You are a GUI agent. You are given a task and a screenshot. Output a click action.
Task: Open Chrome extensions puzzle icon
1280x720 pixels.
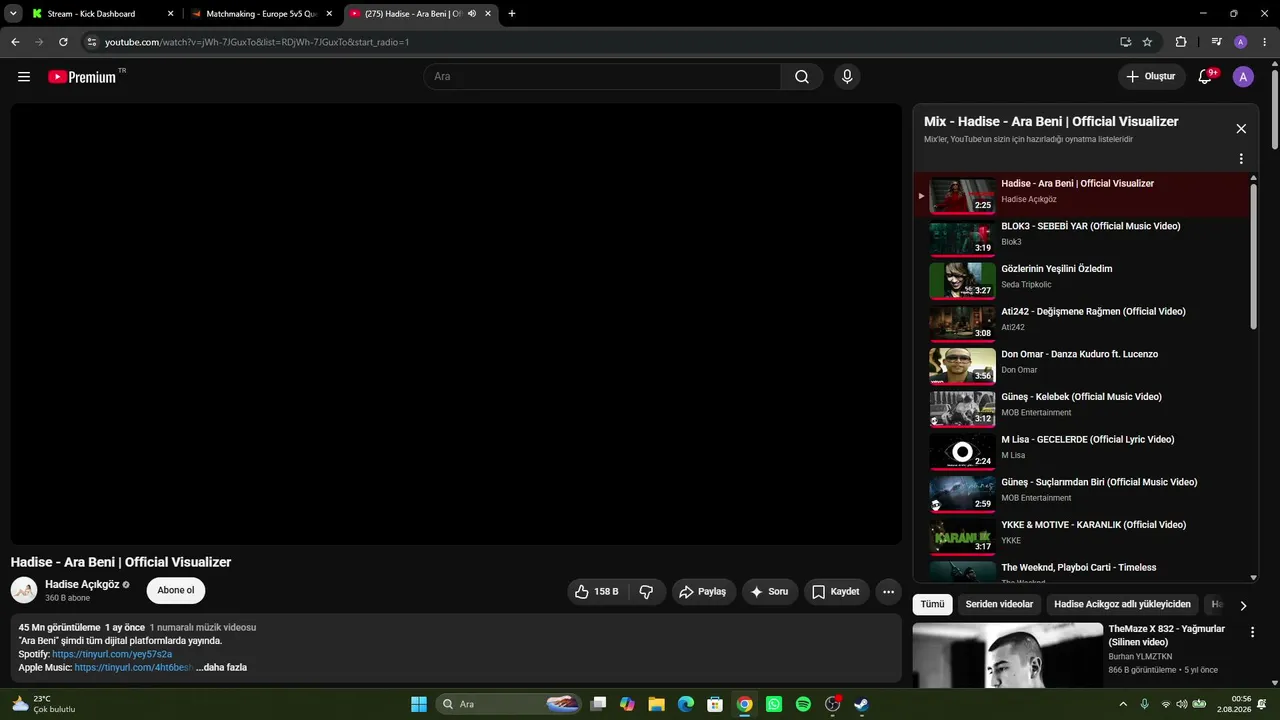(1181, 42)
